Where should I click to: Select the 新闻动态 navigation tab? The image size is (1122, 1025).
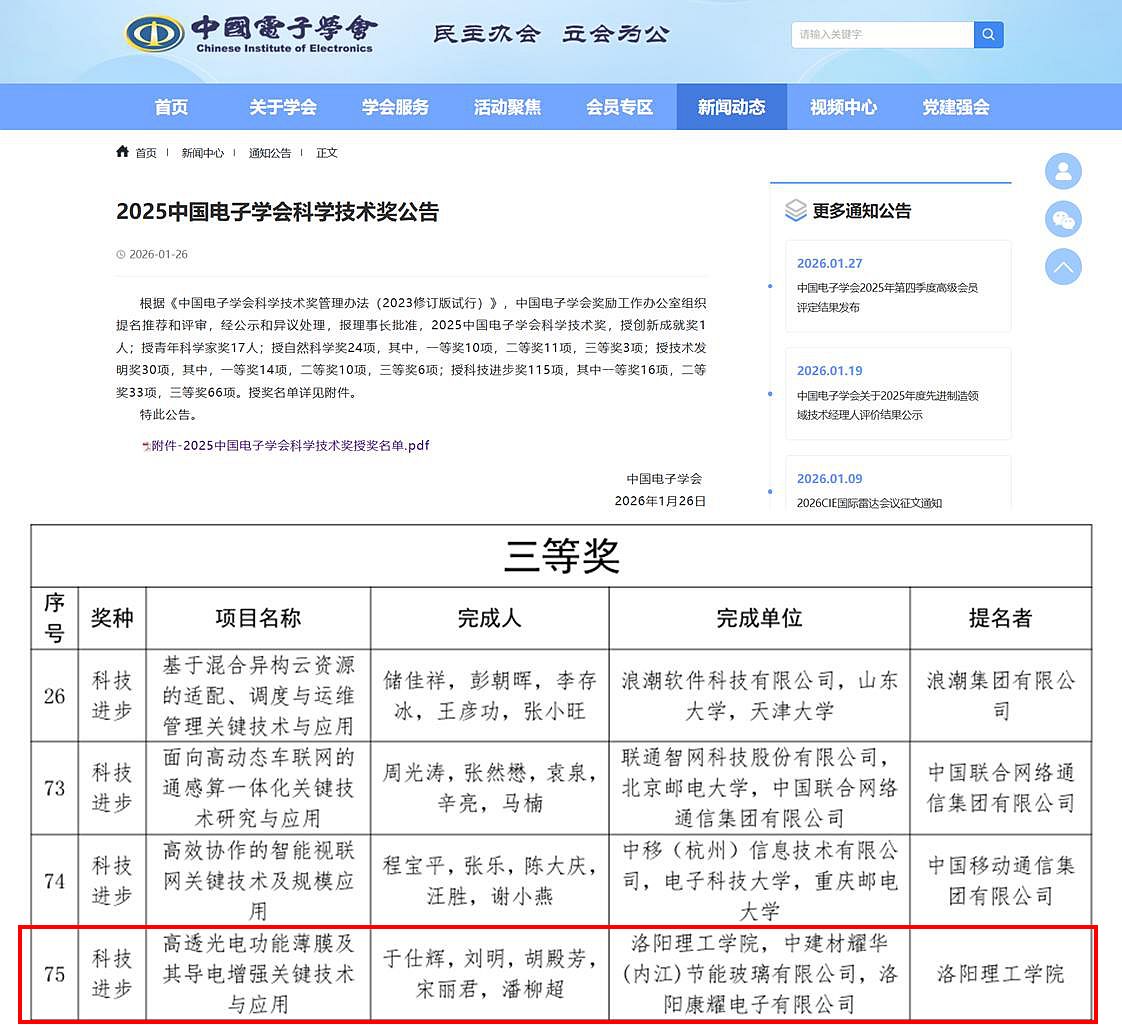tap(731, 108)
